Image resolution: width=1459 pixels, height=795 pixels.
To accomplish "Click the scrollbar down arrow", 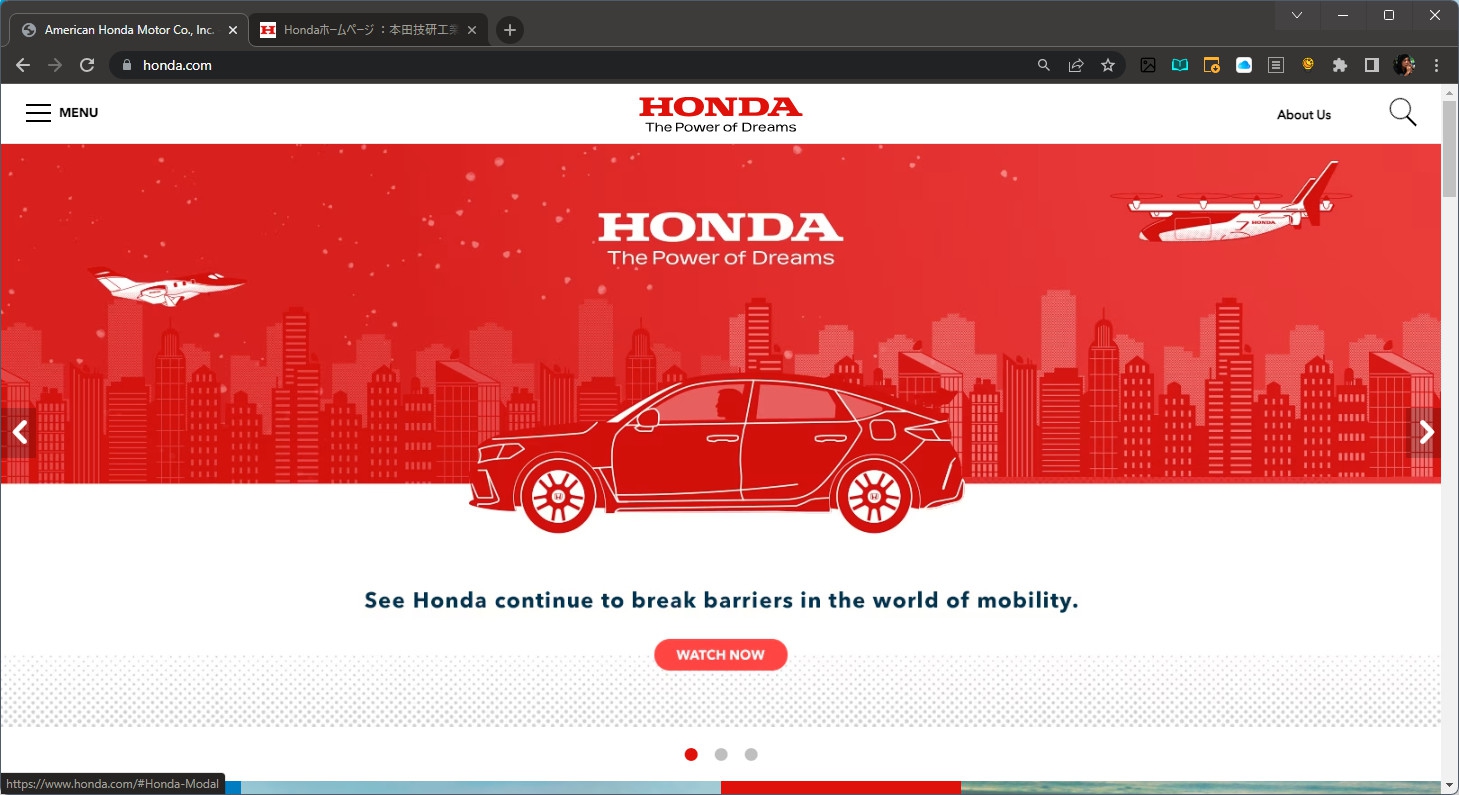I will [1450, 785].
